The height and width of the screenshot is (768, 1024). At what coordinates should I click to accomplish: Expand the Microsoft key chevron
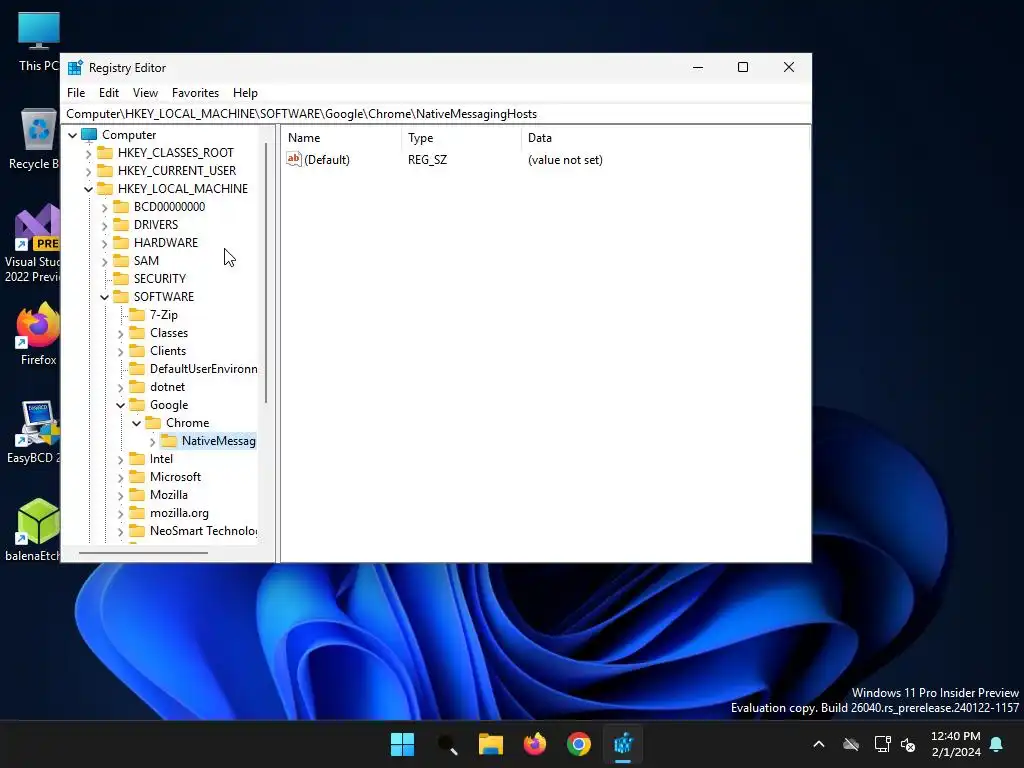[120, 477]
